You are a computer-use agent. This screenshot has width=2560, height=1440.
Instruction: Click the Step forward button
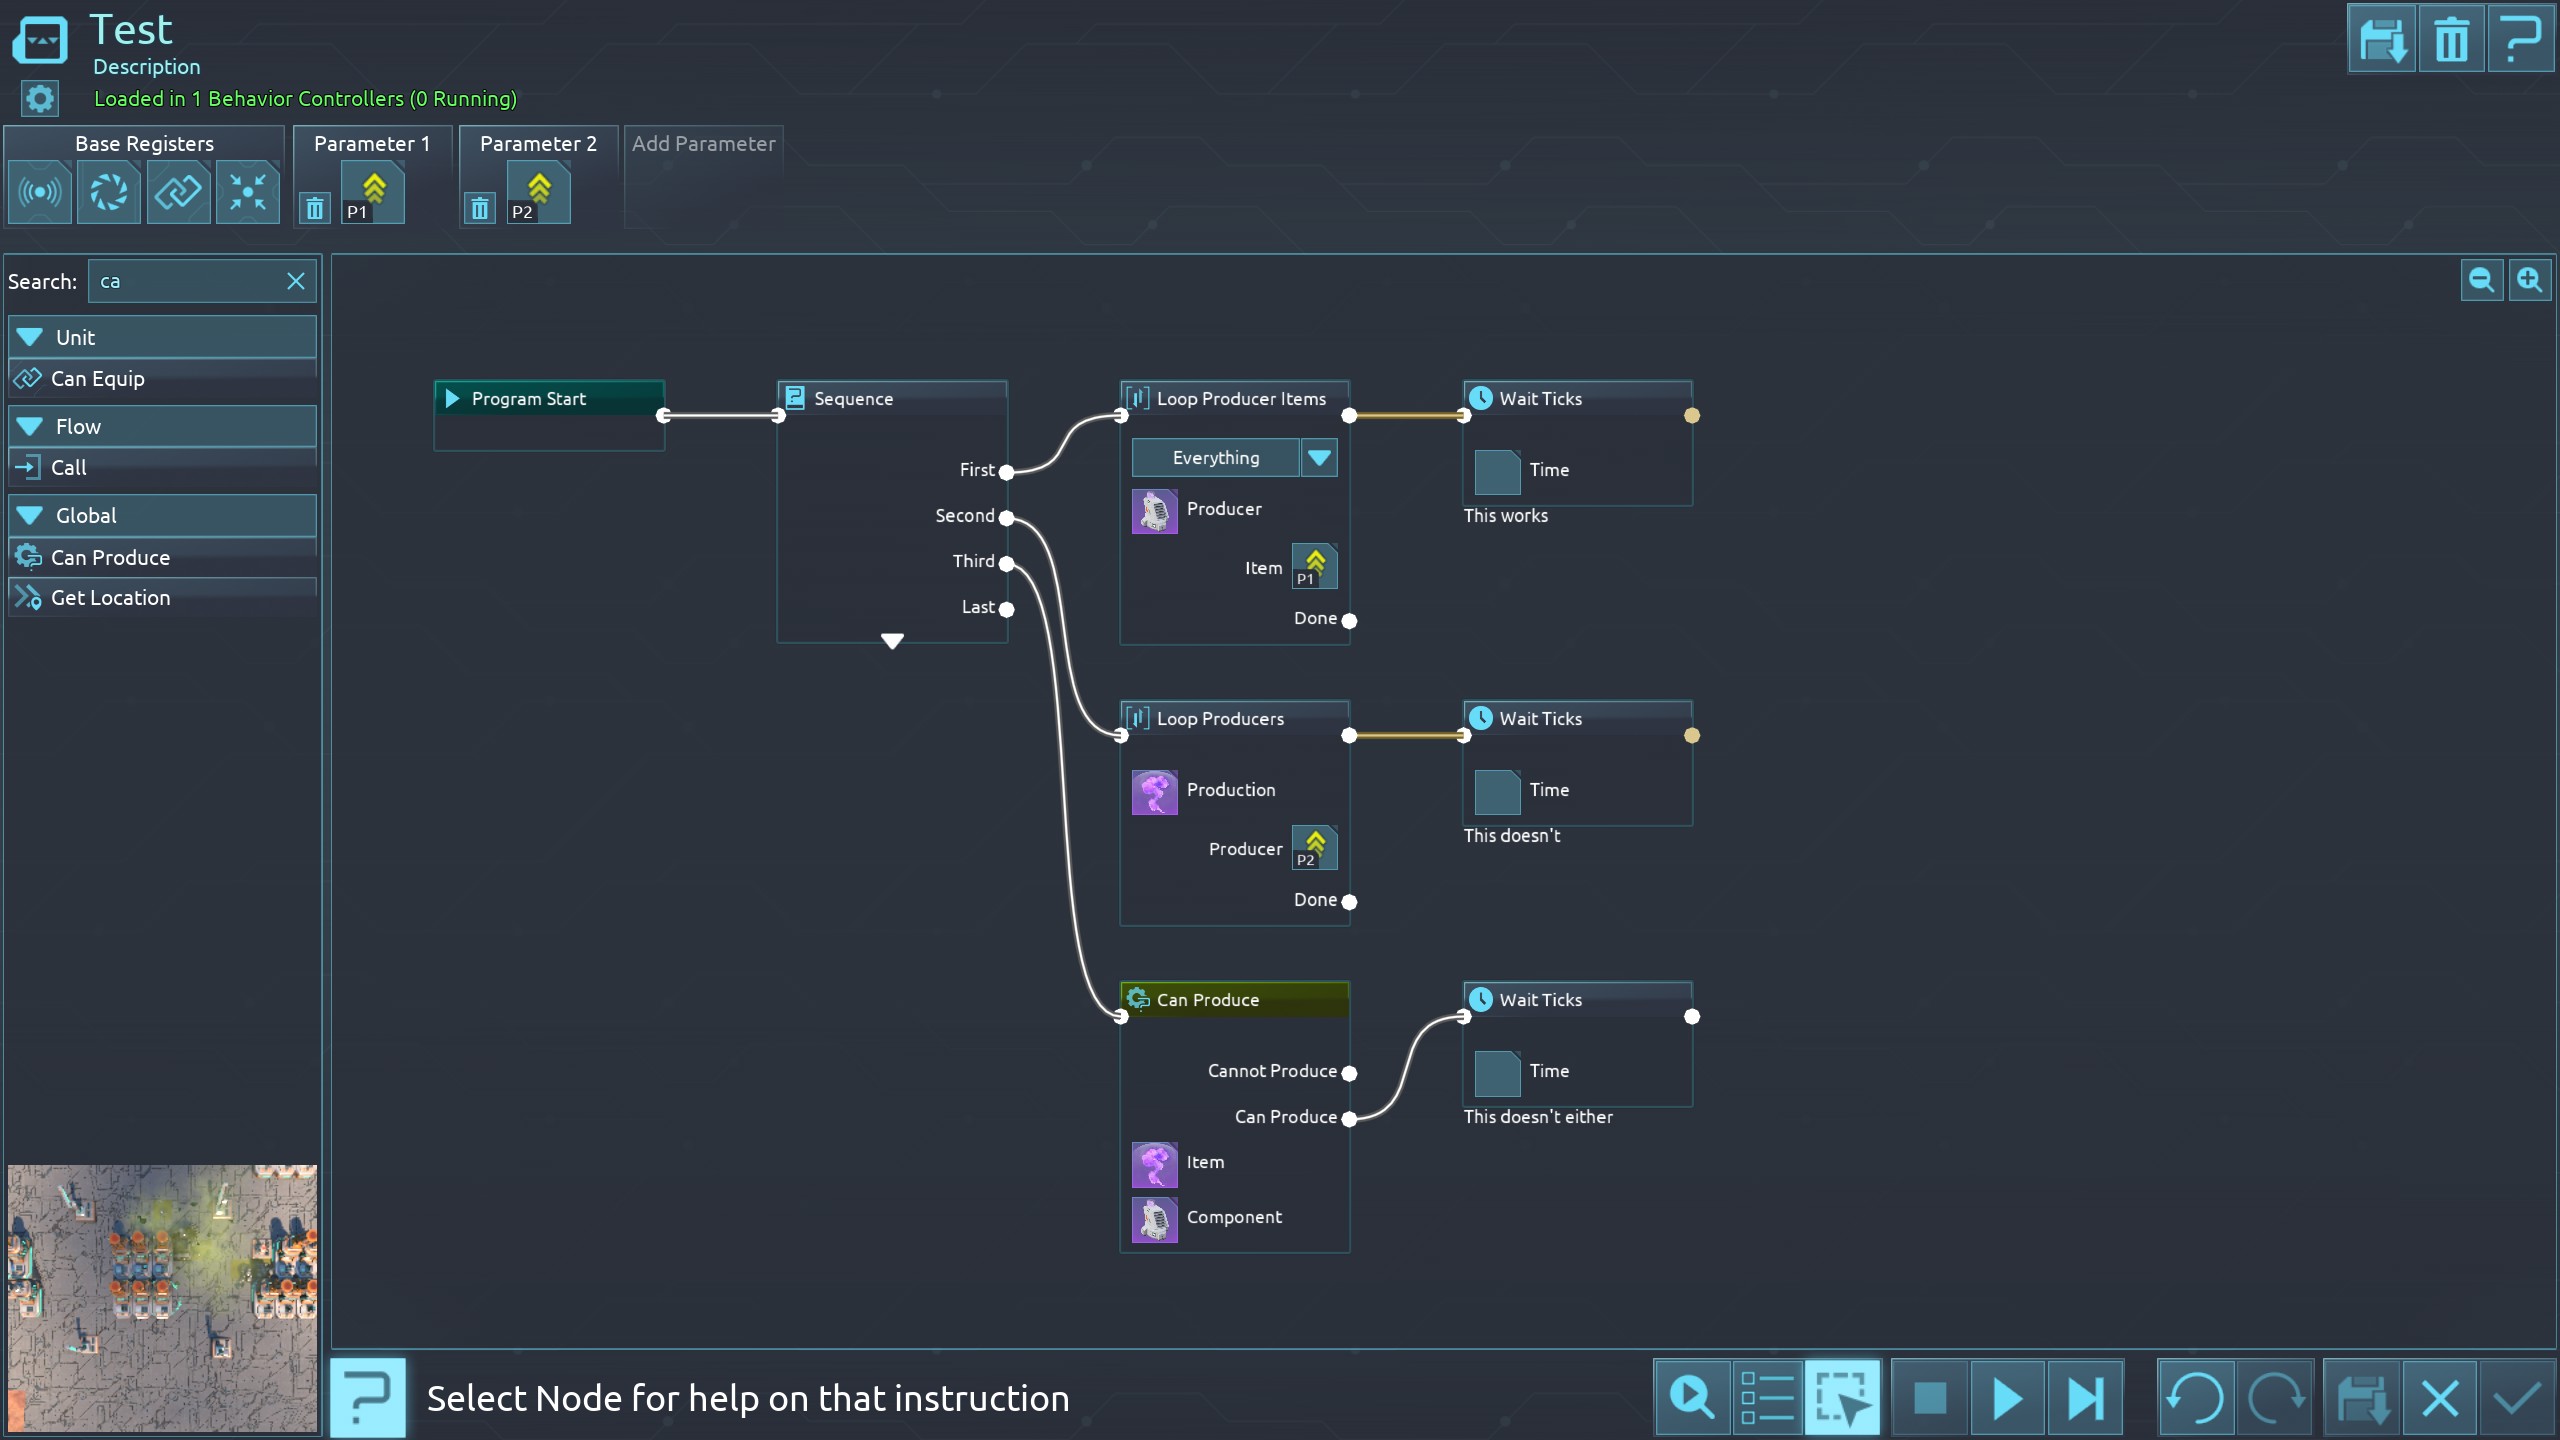click(x=2085, y=1398)
